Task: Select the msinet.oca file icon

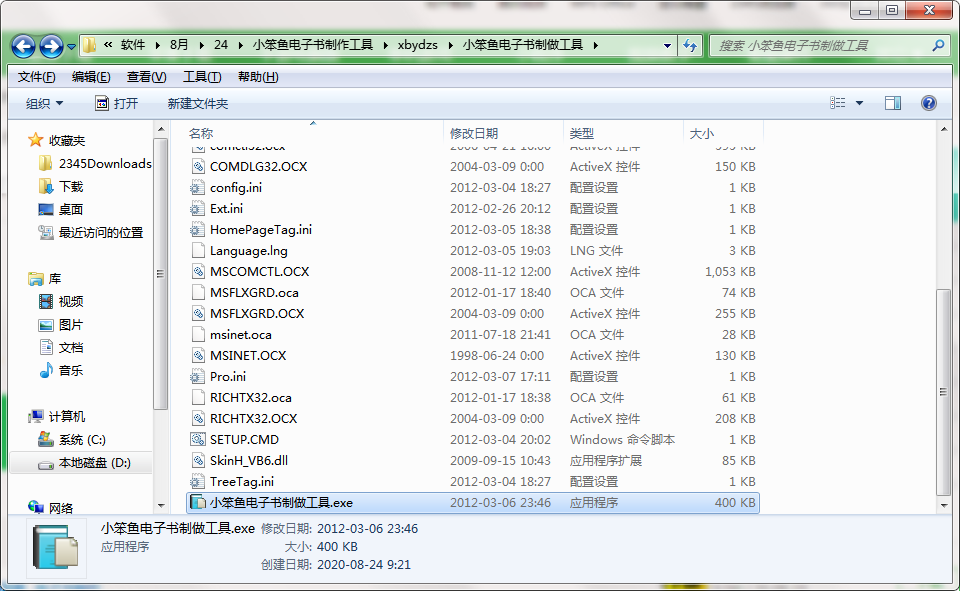Action: [198, 334]
